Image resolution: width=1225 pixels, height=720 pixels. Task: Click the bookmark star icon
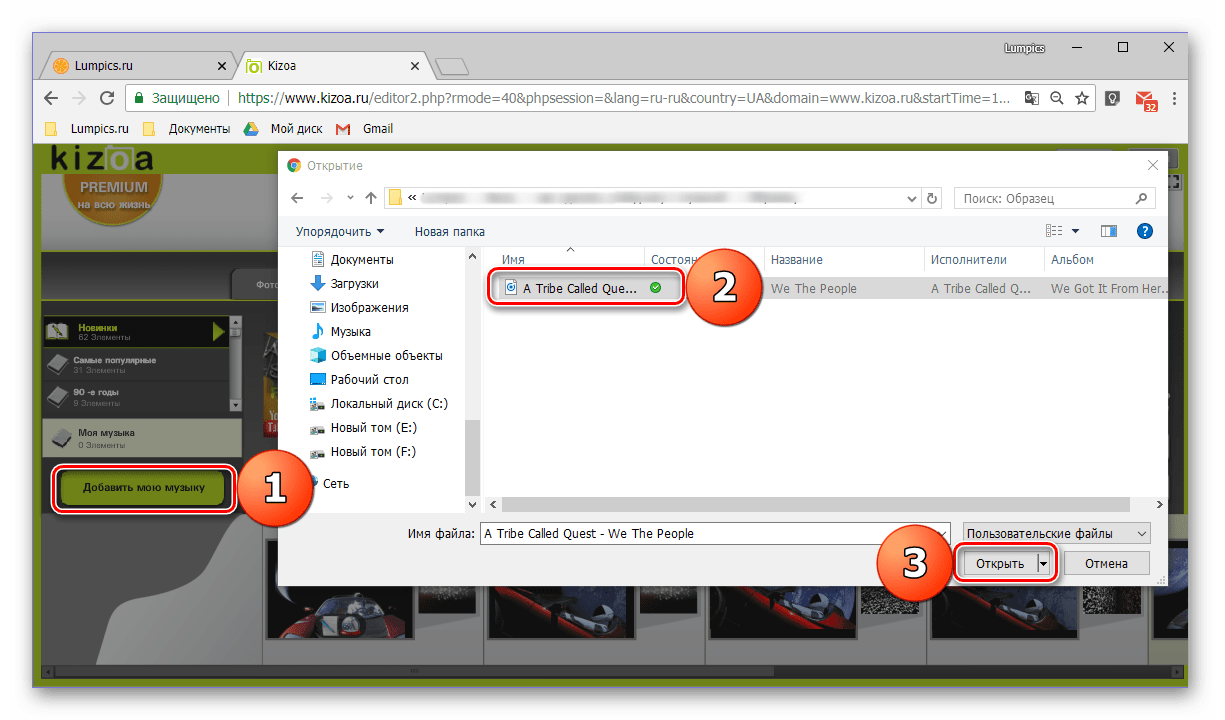[1081, 98]
